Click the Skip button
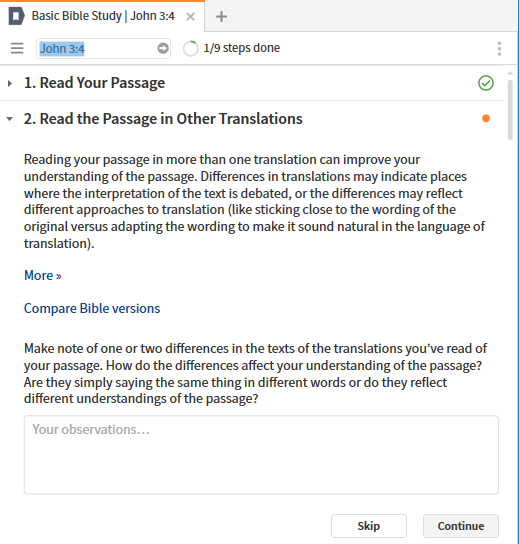Viewport: 519px width, 544px height. 369,526
